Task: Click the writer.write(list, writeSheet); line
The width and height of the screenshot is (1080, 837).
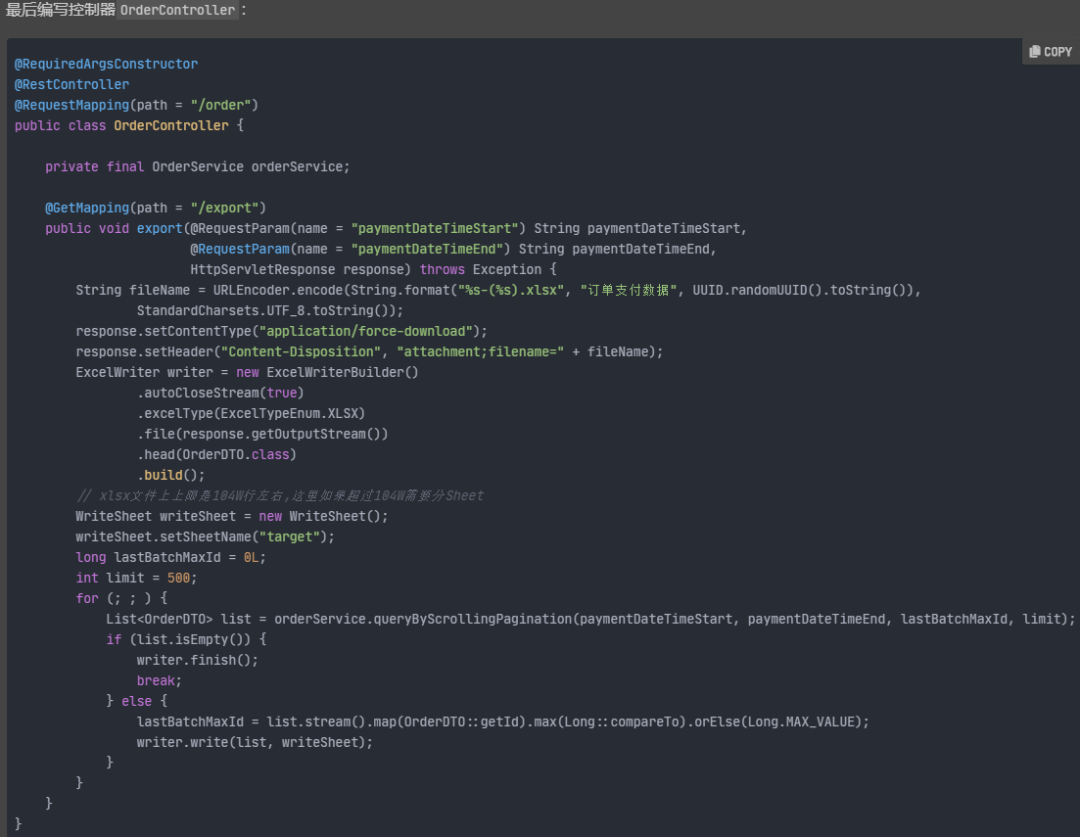Action: (255, 743)
